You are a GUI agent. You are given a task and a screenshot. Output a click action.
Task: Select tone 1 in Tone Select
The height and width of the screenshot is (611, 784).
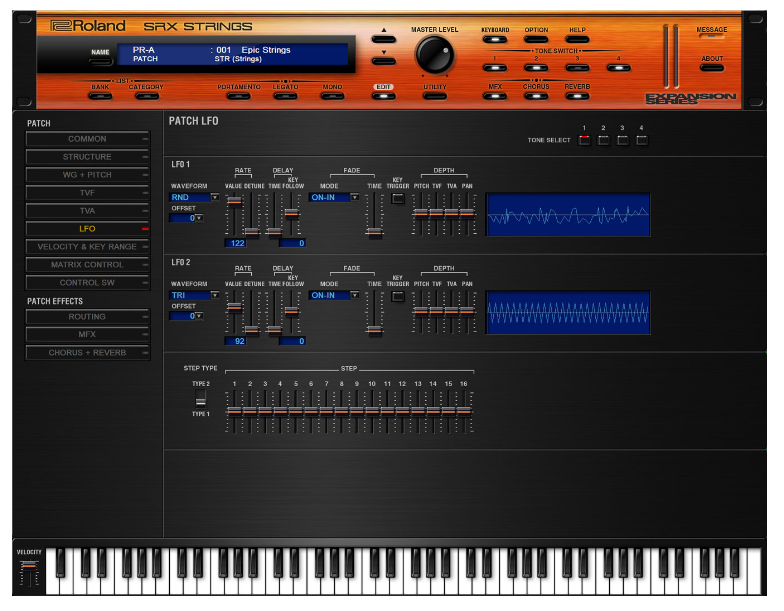[x=584, y=140]
